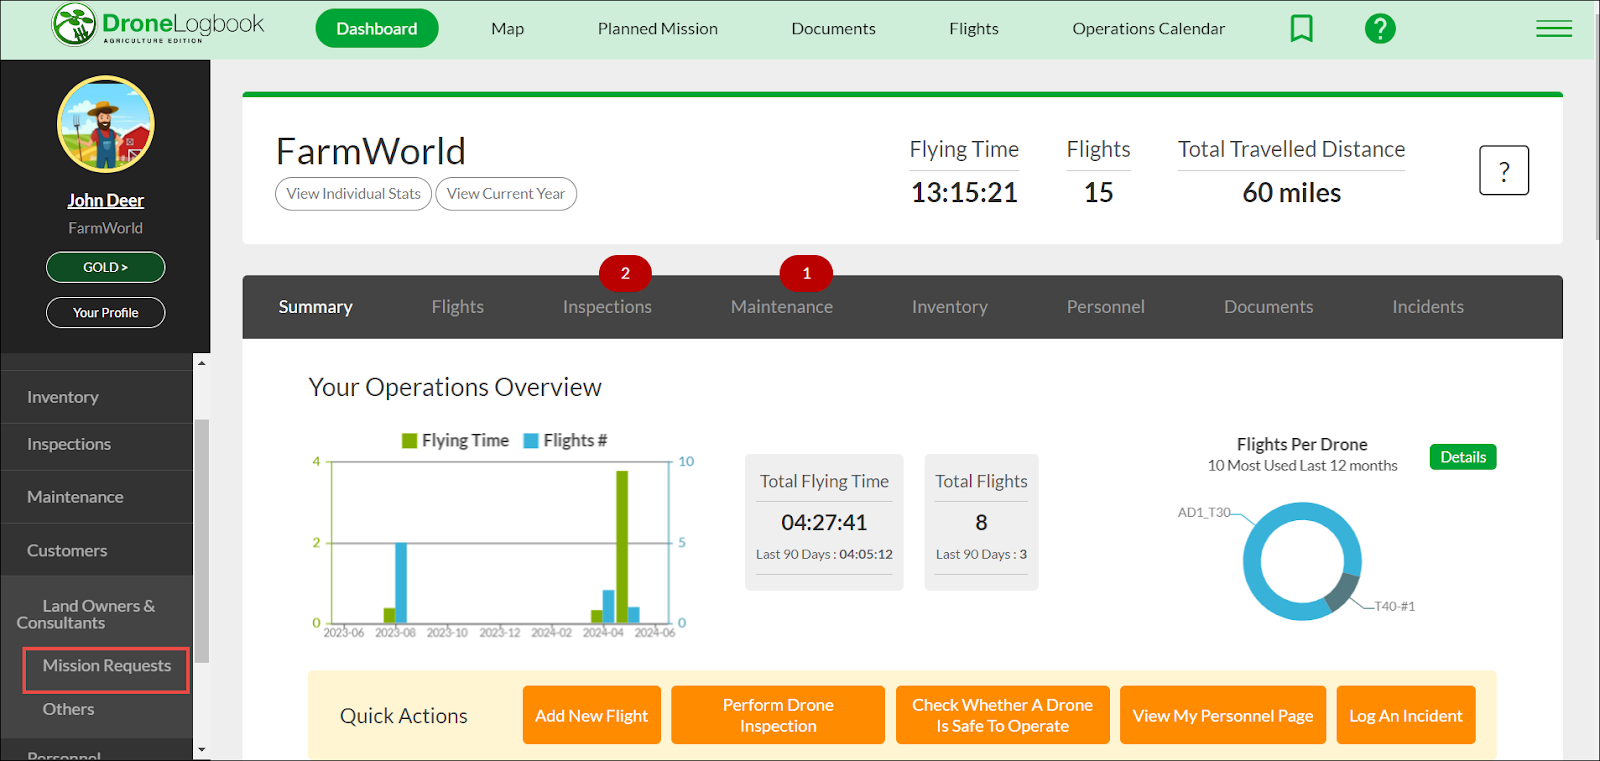Switch to the Flights tab in the panel
1600x761 pixels.
(x=458, y=307)
